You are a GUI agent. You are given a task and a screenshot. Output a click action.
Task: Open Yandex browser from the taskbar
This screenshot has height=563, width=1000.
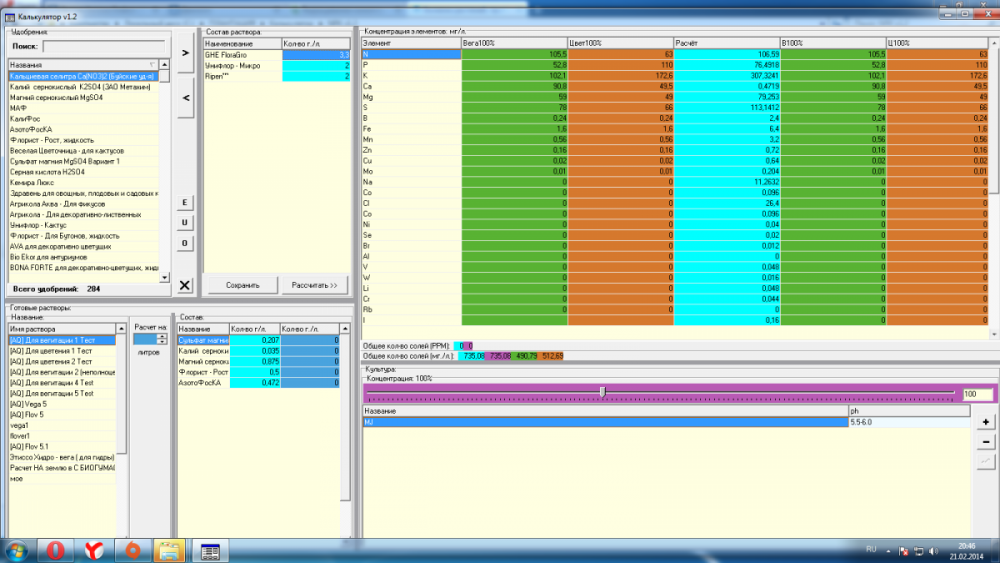[x=94, y=550]
